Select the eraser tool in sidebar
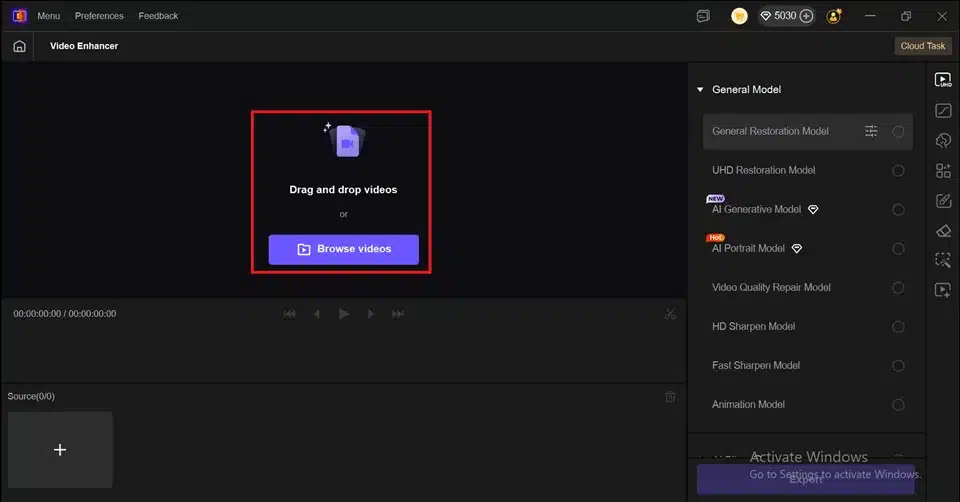The image size is (960, 502). [943, 231]
